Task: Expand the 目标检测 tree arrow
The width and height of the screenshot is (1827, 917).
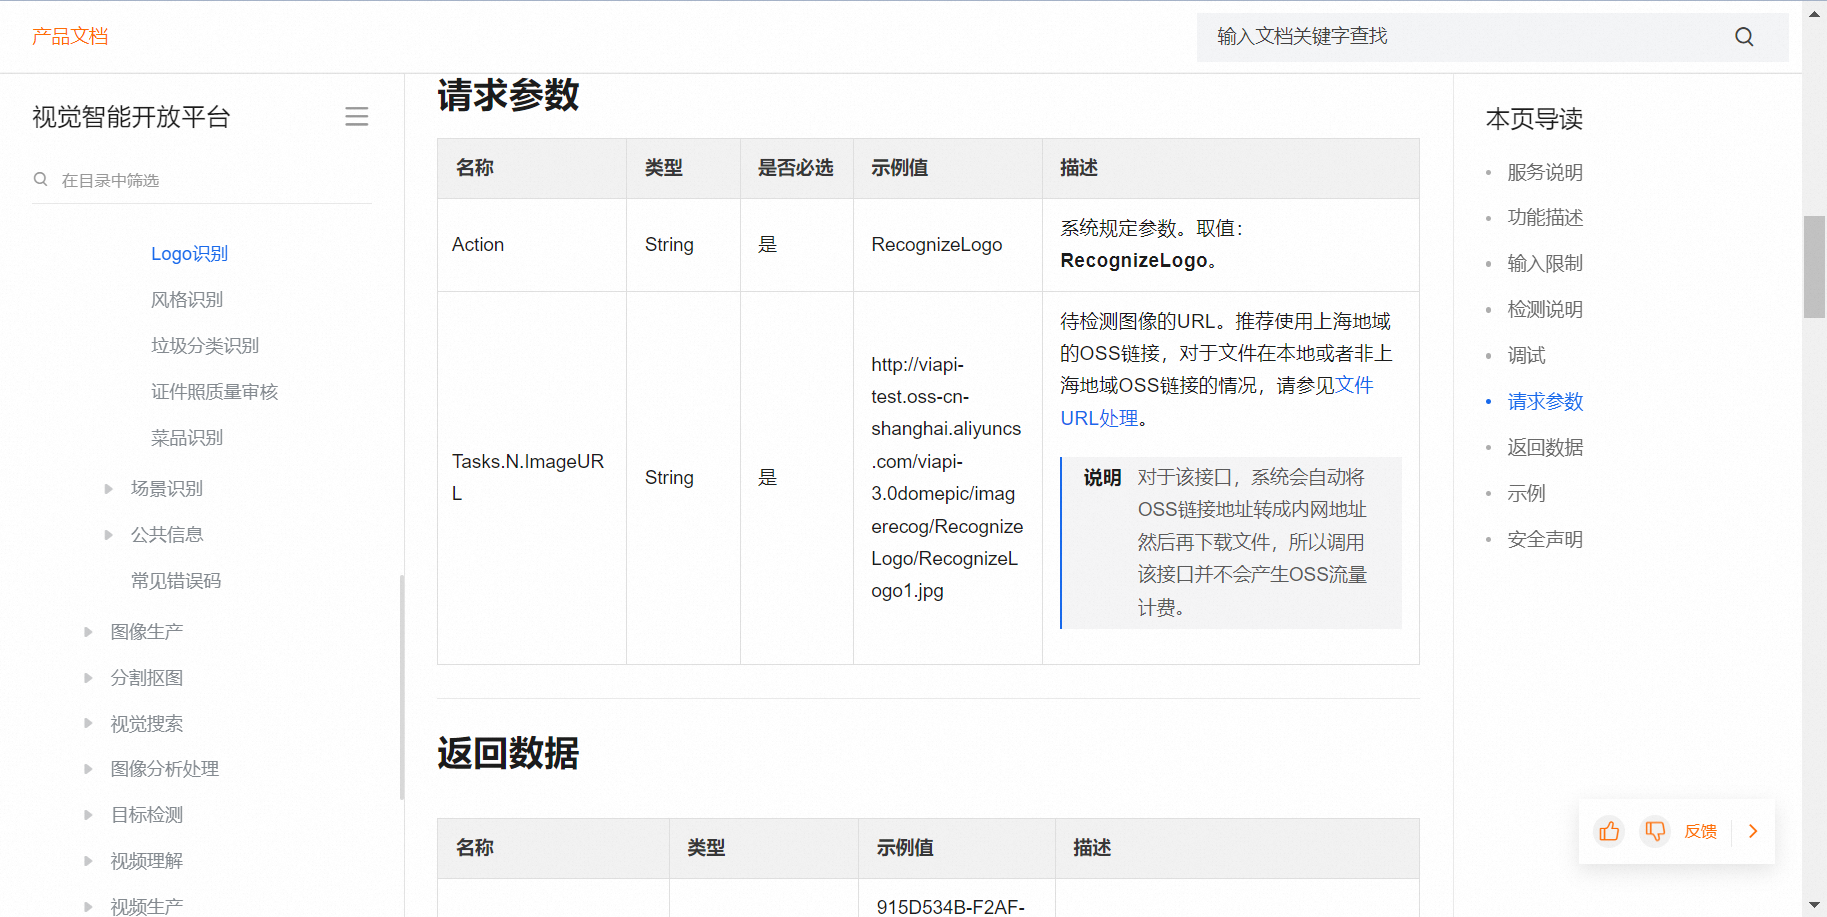Action: 88,814
